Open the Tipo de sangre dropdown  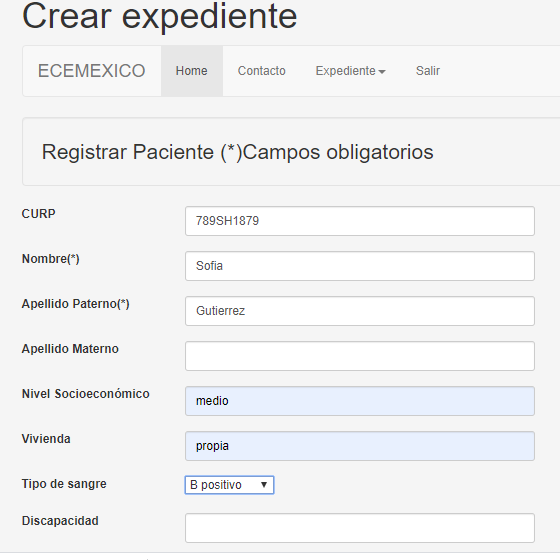[x=229, y=485]
